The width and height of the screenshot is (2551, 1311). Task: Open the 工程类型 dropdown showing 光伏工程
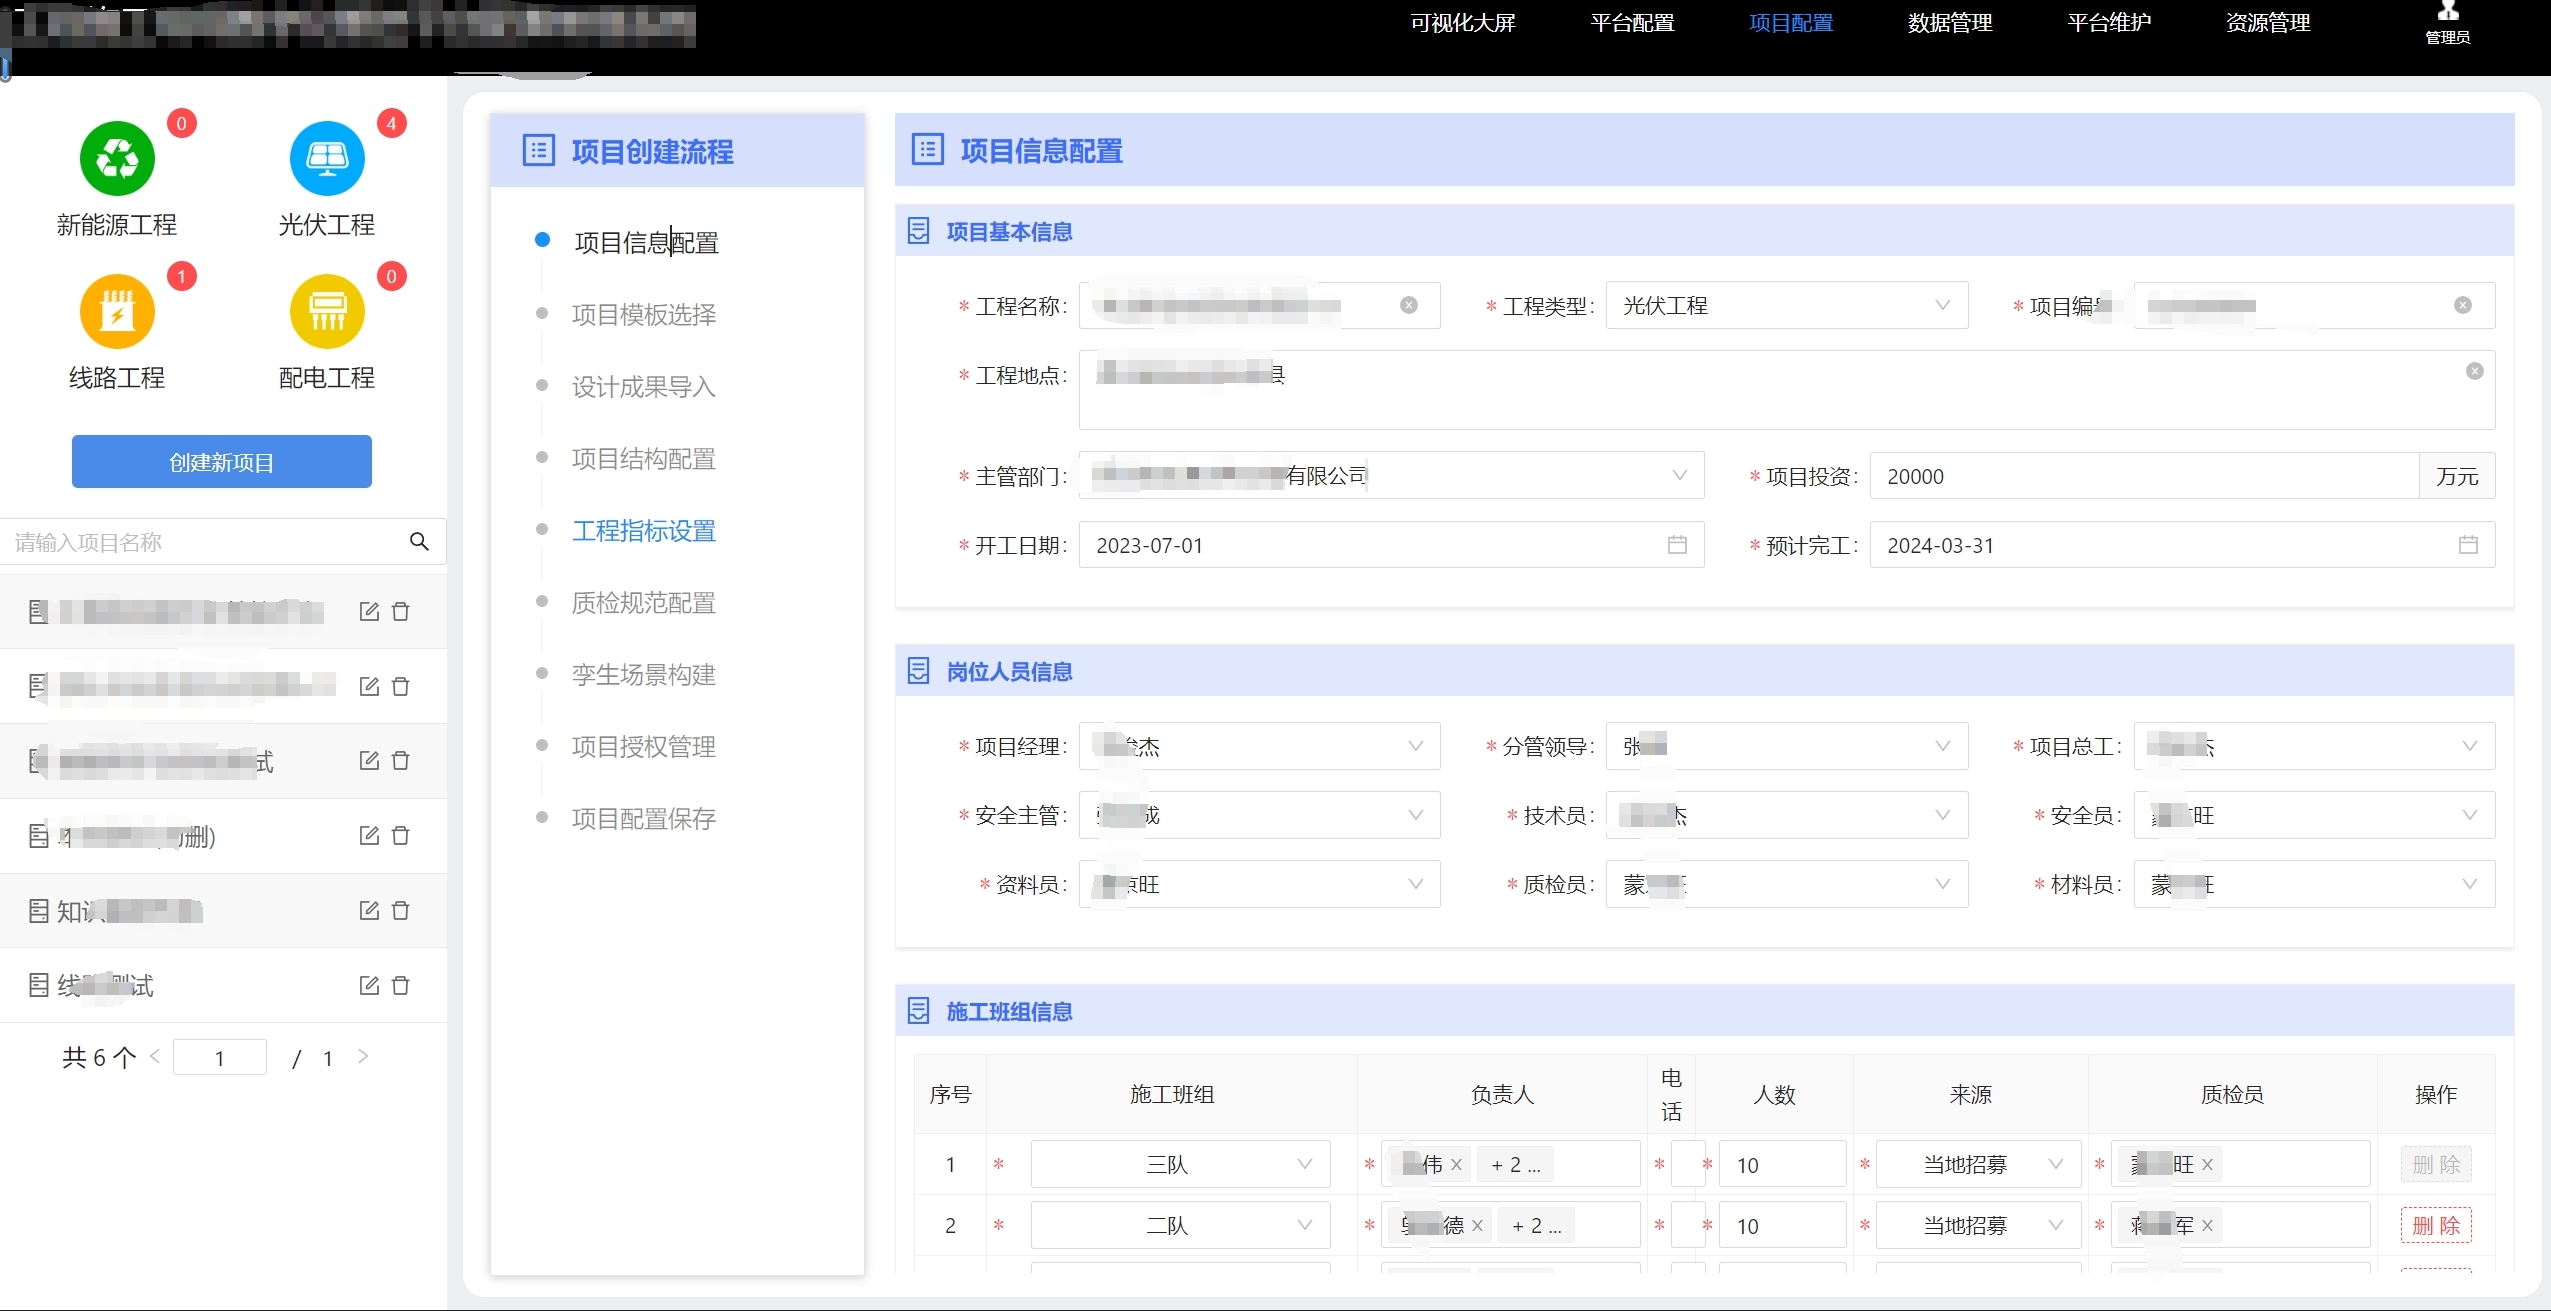coord(1787,305)
